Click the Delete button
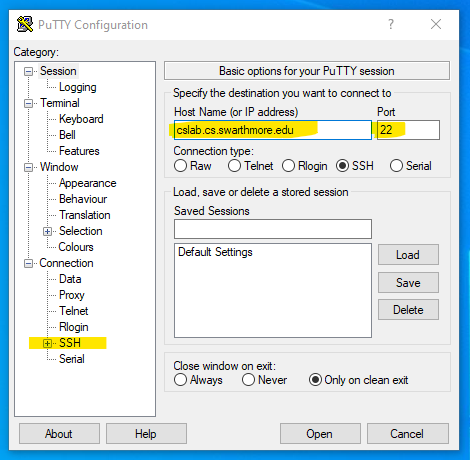Image resolution: width=470 pixels, height=460 pixels. 408,310
